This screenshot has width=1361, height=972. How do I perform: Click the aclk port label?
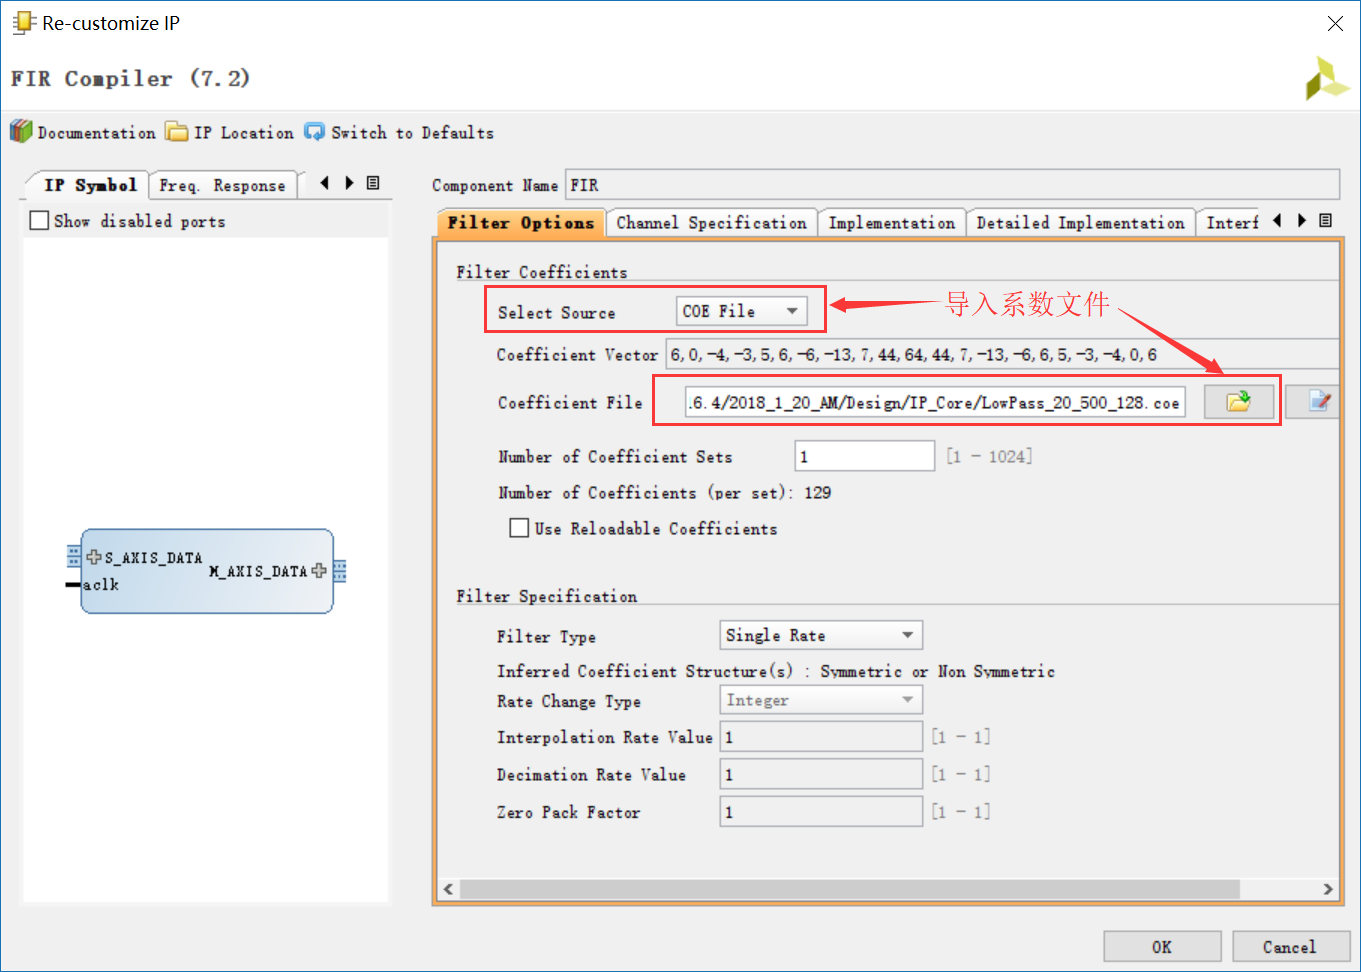[x=101, y=585]
